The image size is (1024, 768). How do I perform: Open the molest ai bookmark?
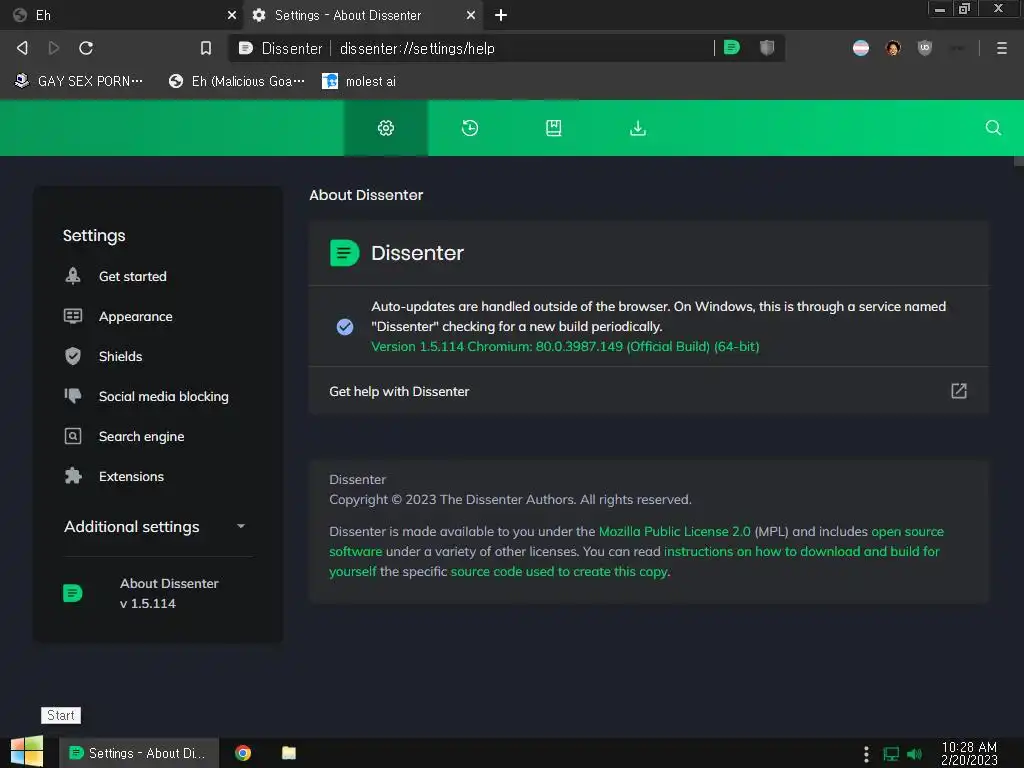click(359, 81)
